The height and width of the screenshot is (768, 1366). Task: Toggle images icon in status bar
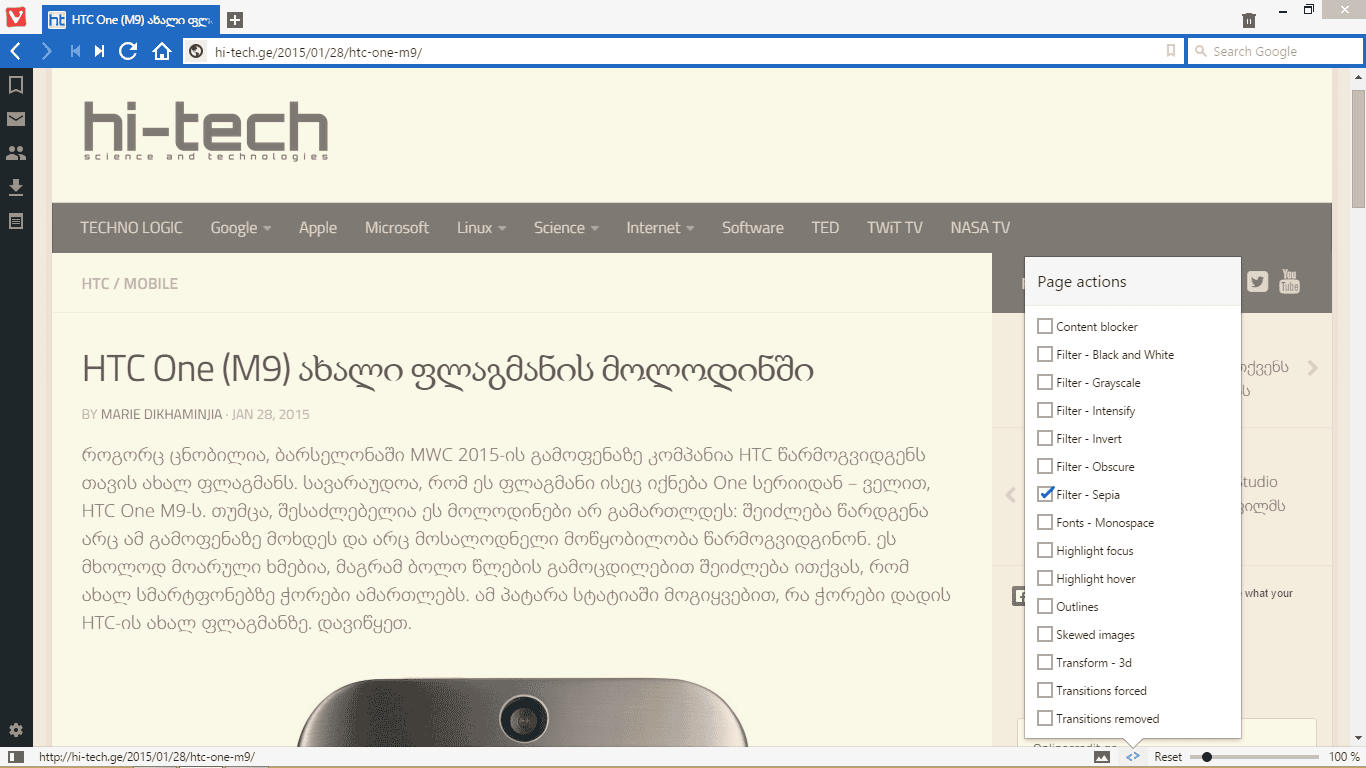pyautogui.click(x=1102, y=757)
